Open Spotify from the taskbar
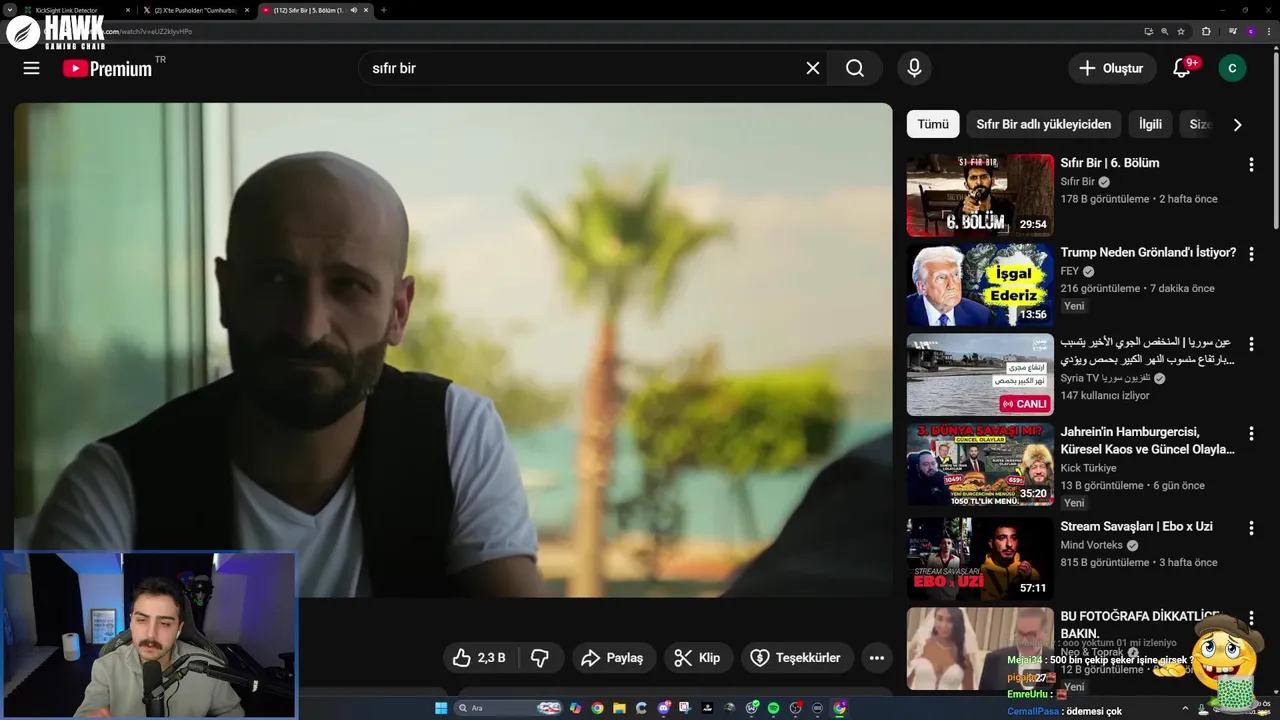 773,708
